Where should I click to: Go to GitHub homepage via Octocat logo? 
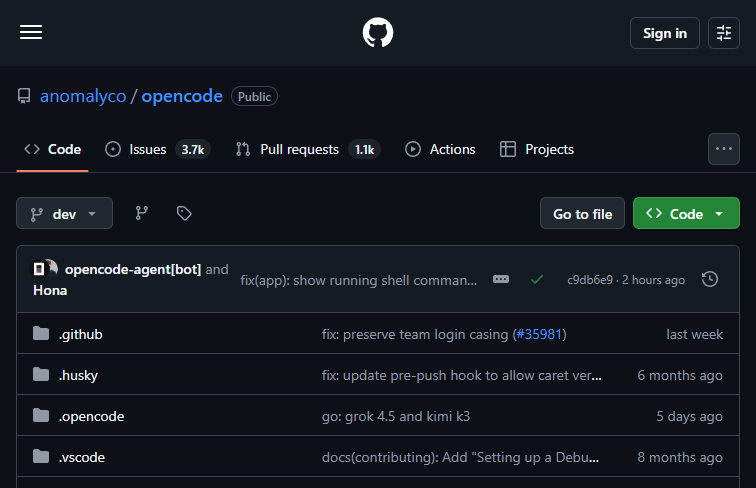[x=378, y=32]
